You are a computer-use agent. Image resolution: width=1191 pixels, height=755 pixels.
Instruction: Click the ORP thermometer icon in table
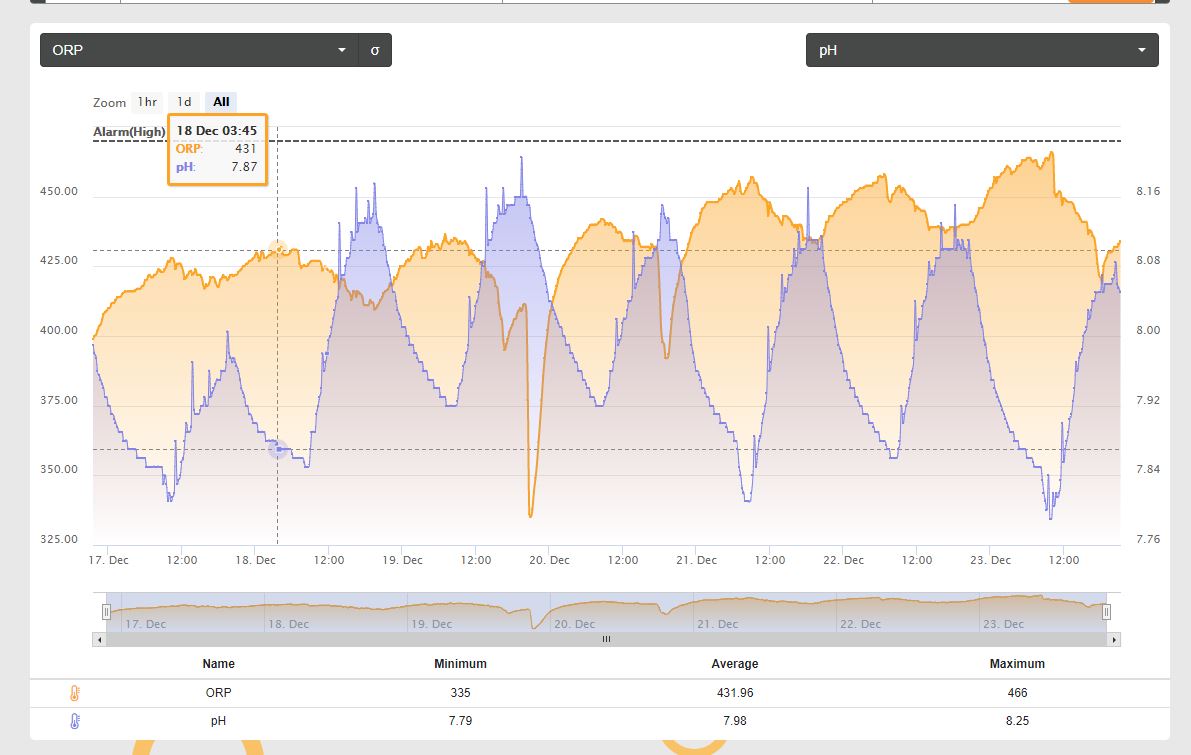pyautogui.click(x=74, y=693)
